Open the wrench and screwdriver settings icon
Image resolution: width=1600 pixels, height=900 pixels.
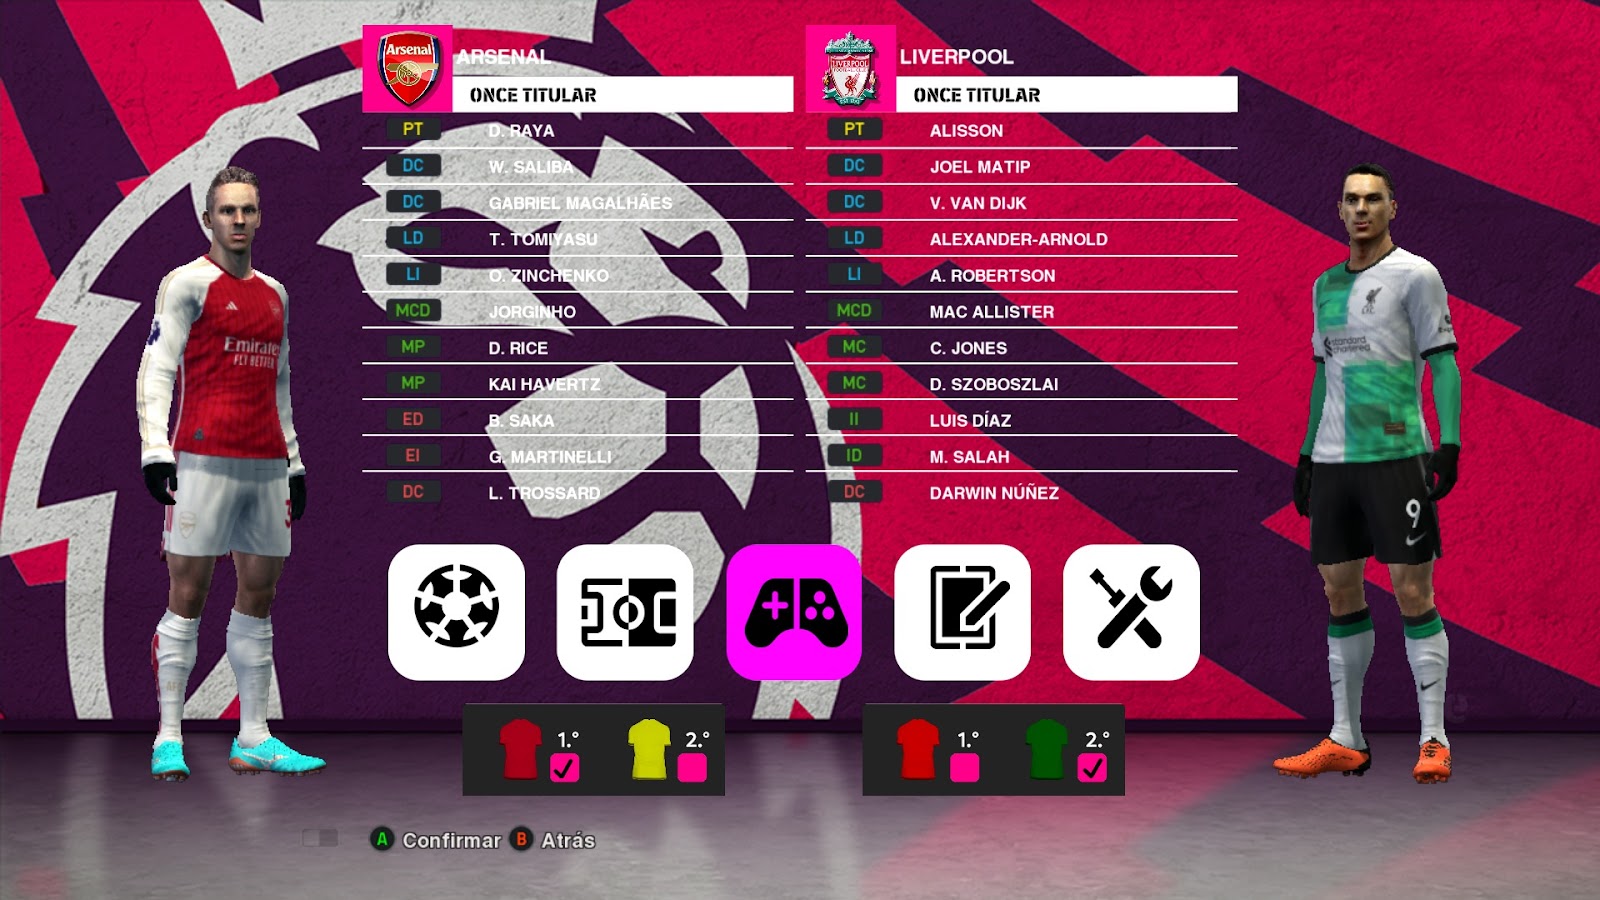[x=1131, y=612]
